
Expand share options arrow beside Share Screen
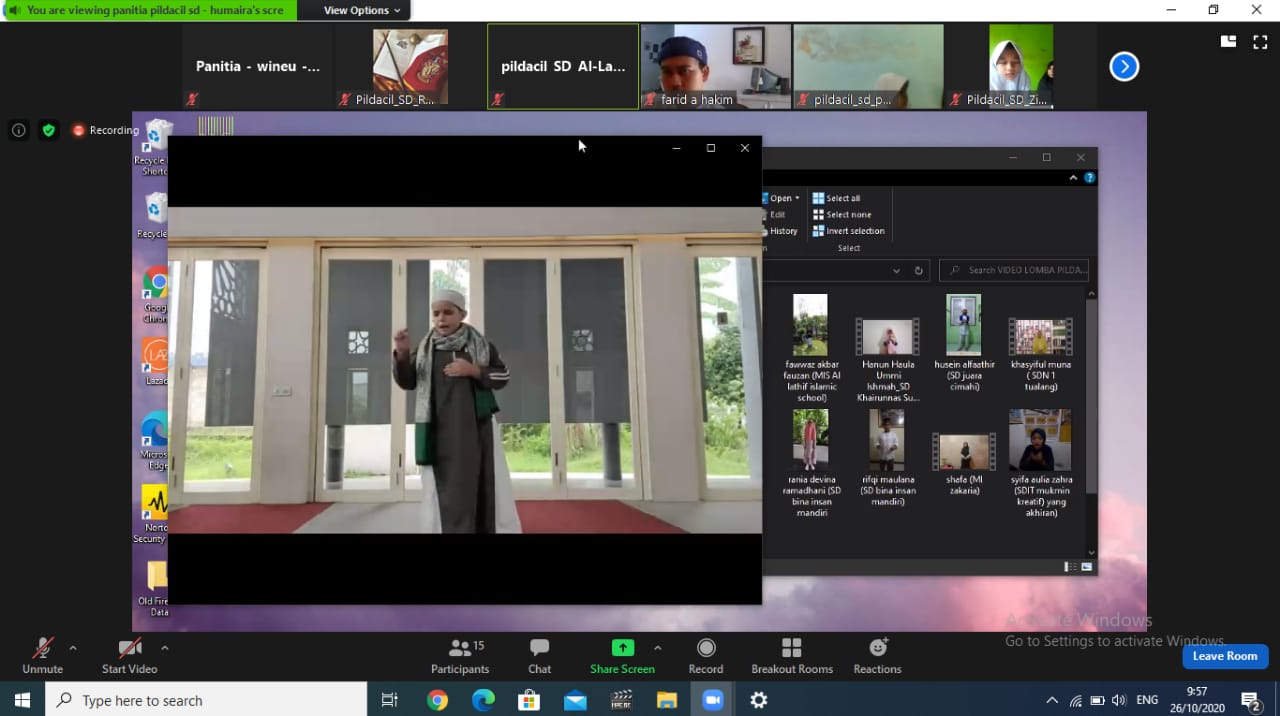[657, 648]
